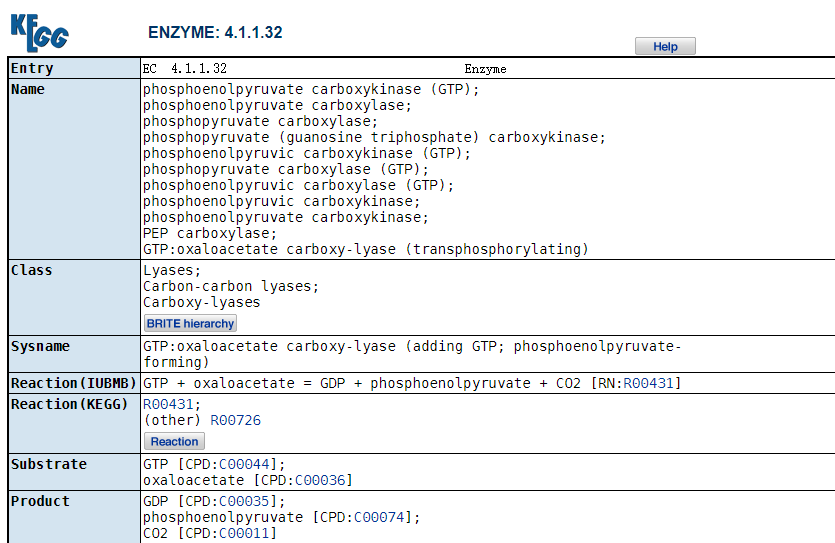This screenshot has width=835, height=543.
Task: Click class entry 'Carbon-carbon lyases;'
Action: click(x=231, y=286)
